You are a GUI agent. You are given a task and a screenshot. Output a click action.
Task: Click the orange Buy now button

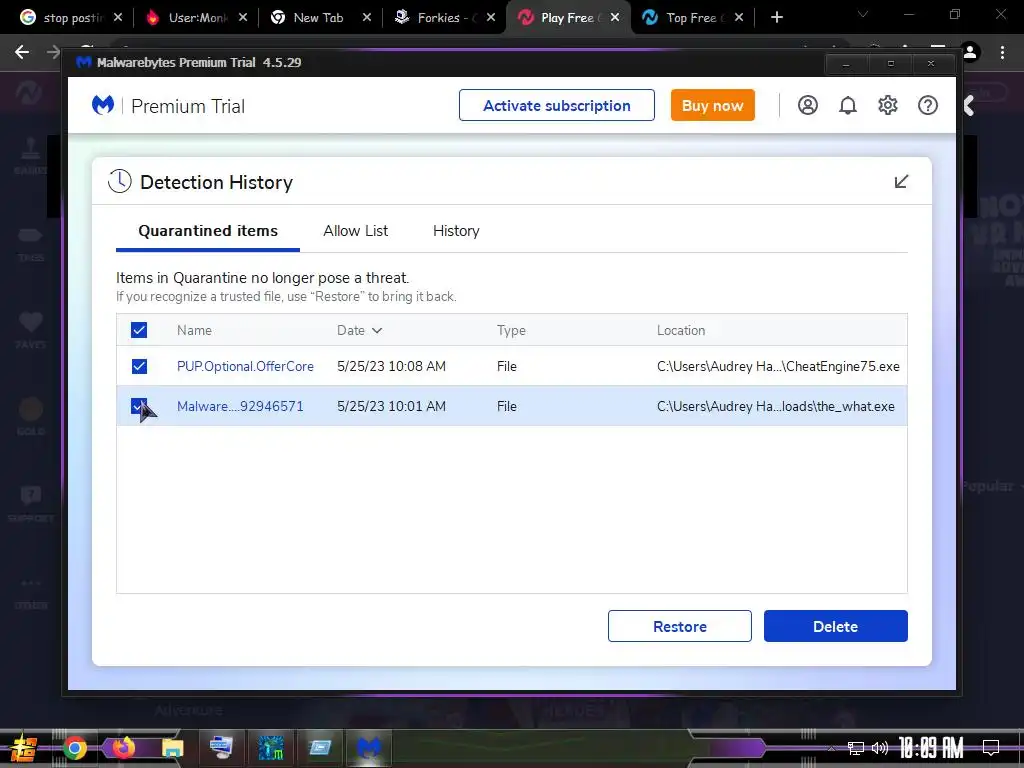pyautogui.click(x=712, y=105)
